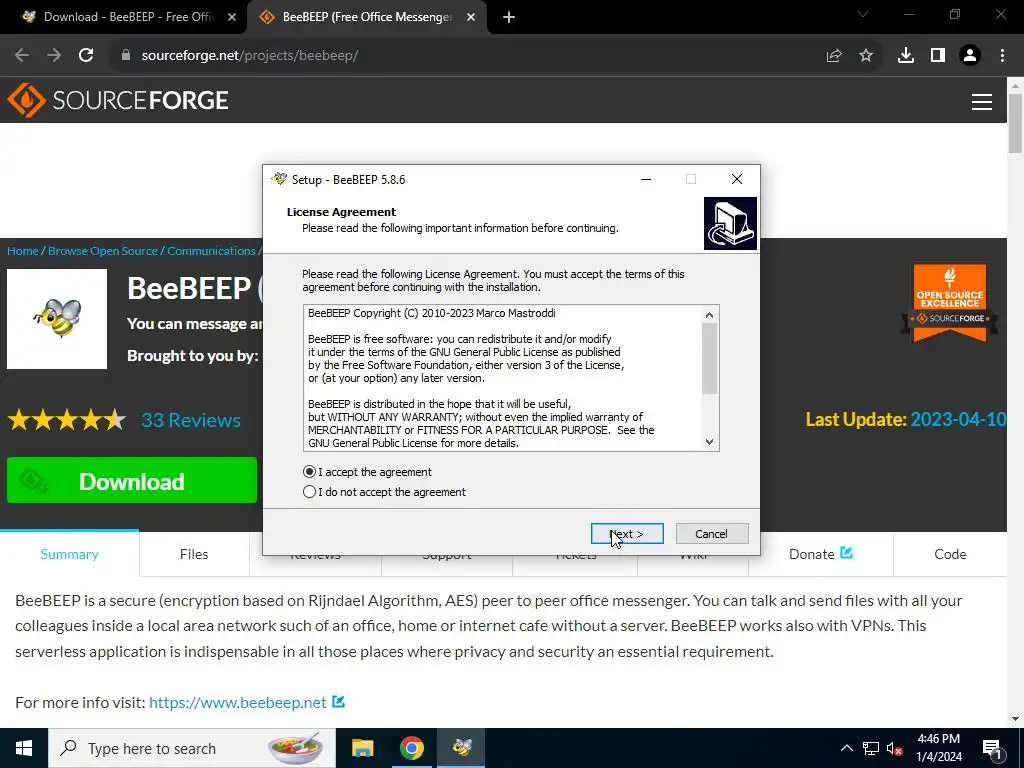The image size is (1024, 768).
Task: Close the 'Download - BeeBEEP' browser tab
Action: coord(231,18)
